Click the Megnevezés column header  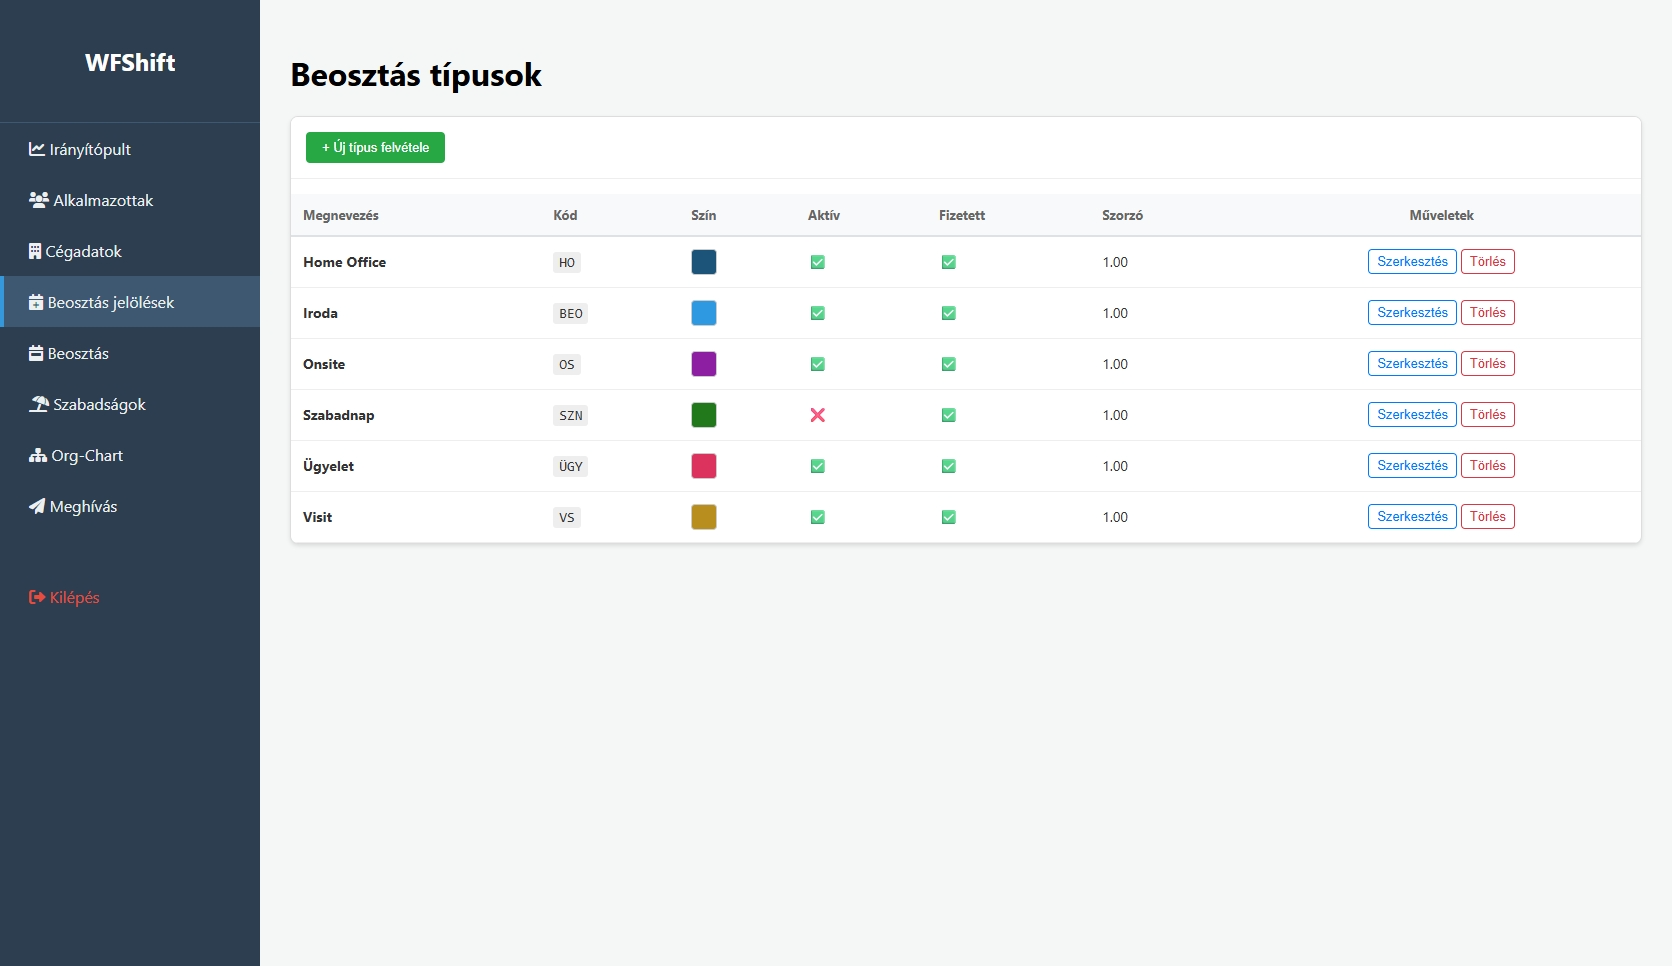click(x=341, y=215)
